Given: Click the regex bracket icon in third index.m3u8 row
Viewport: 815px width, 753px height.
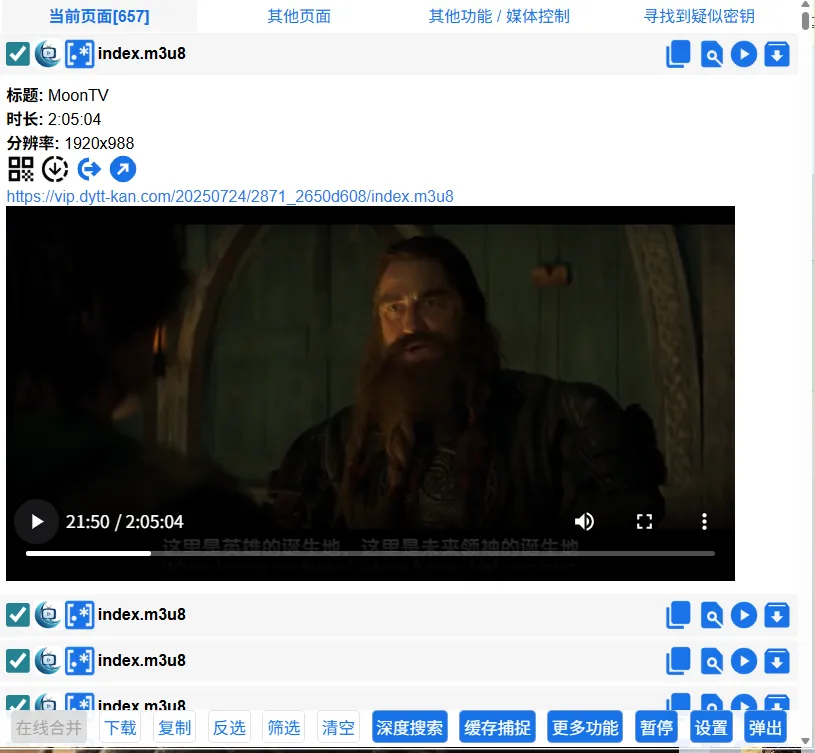Looking at the screenshot, I should 80,660.
